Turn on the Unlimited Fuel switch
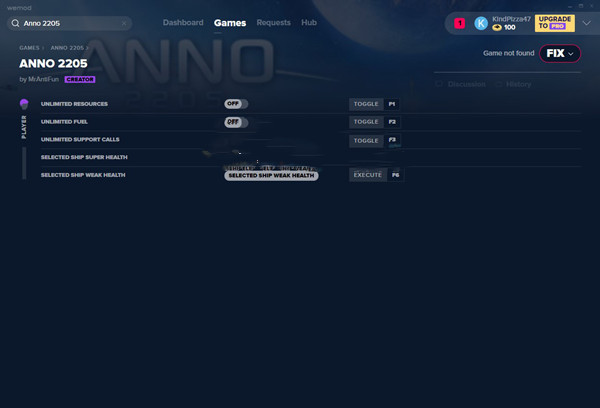Image resolution: width=600 pixels, height=408 pixels. pos(236,122)
